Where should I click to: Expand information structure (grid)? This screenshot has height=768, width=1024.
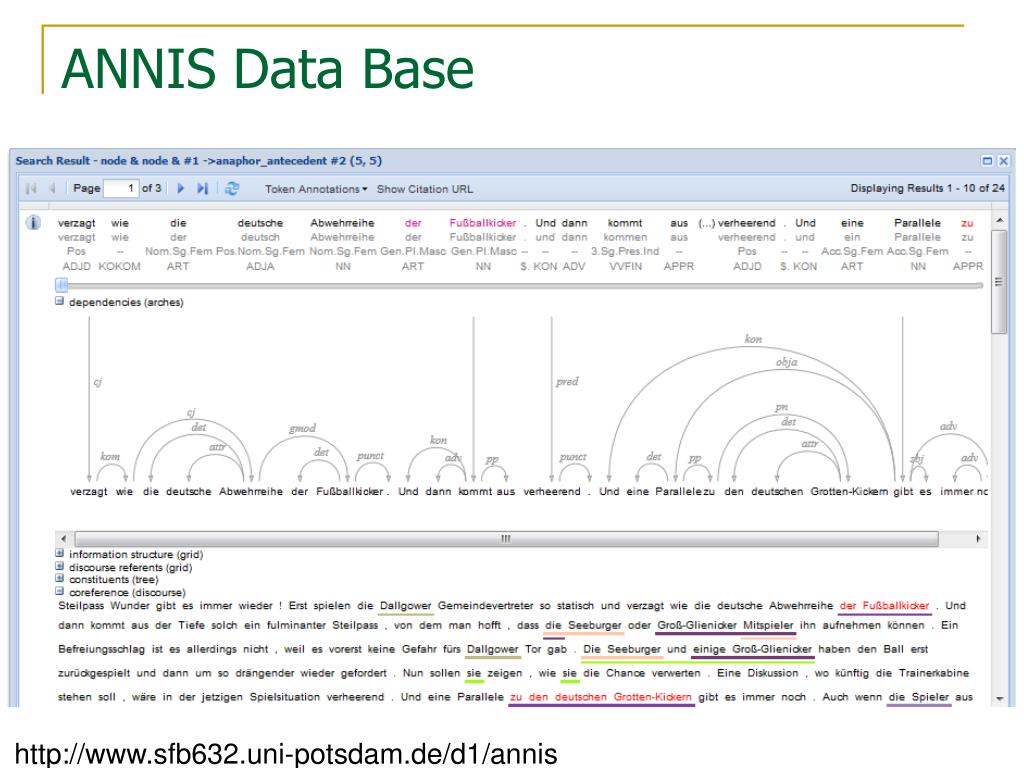pyautogui.click(x=59, y=553)
